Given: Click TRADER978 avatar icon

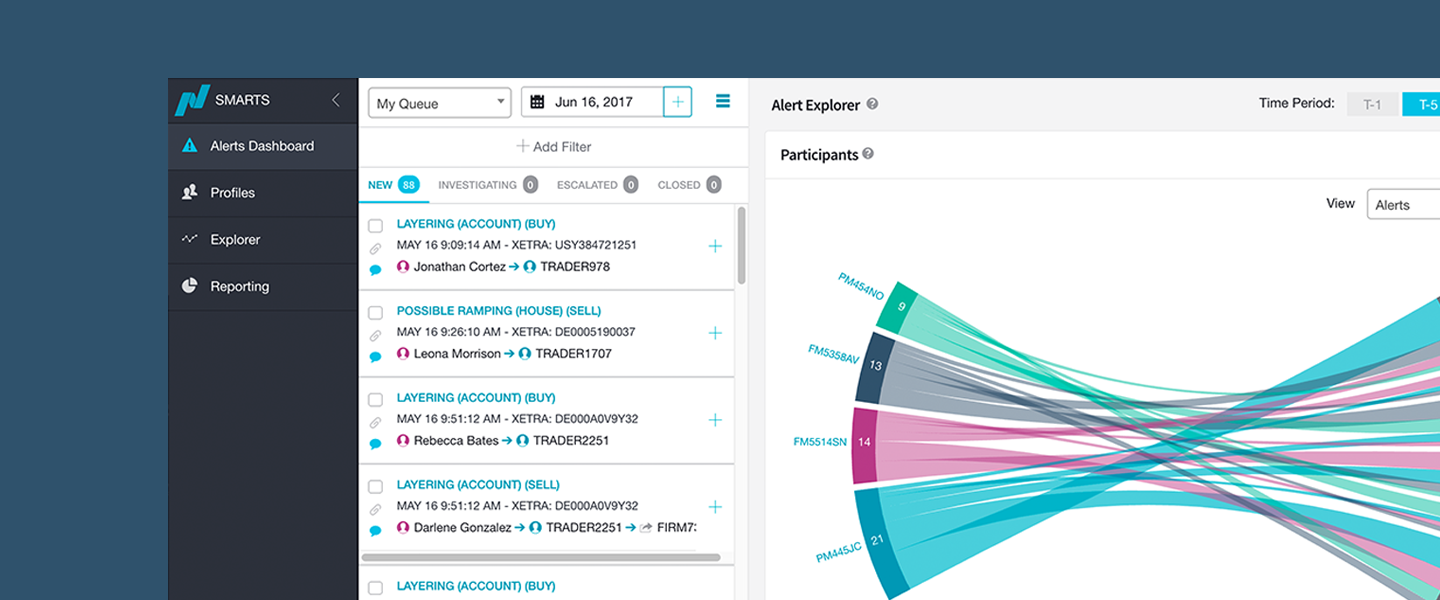Looking at the screenshot, I should coord(530,267).
